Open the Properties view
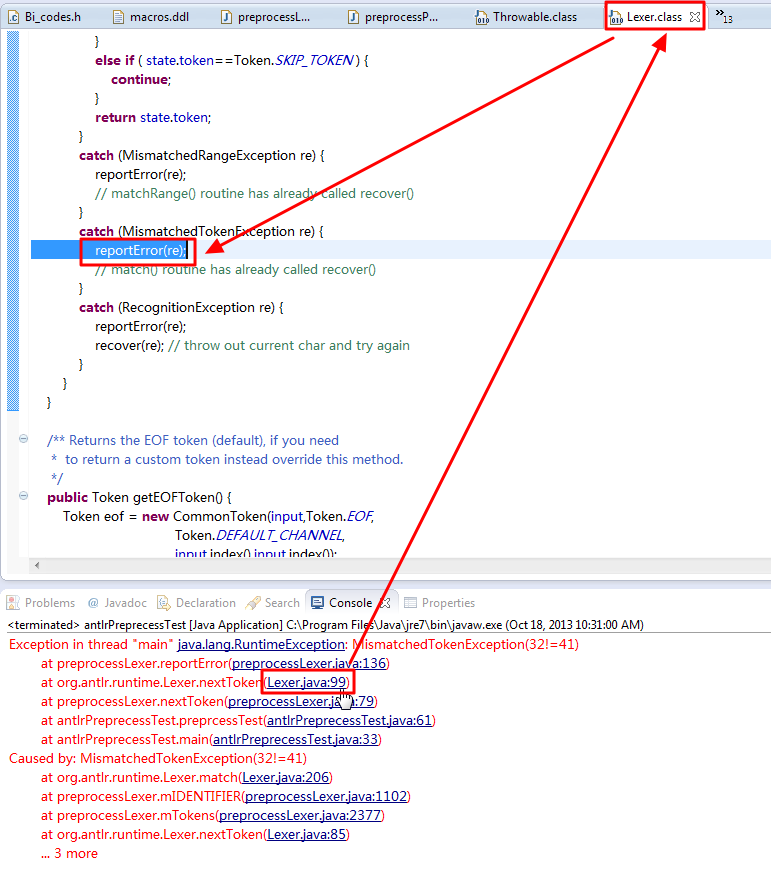This screenshot has width=771, height=872. (x=440, y=603)
